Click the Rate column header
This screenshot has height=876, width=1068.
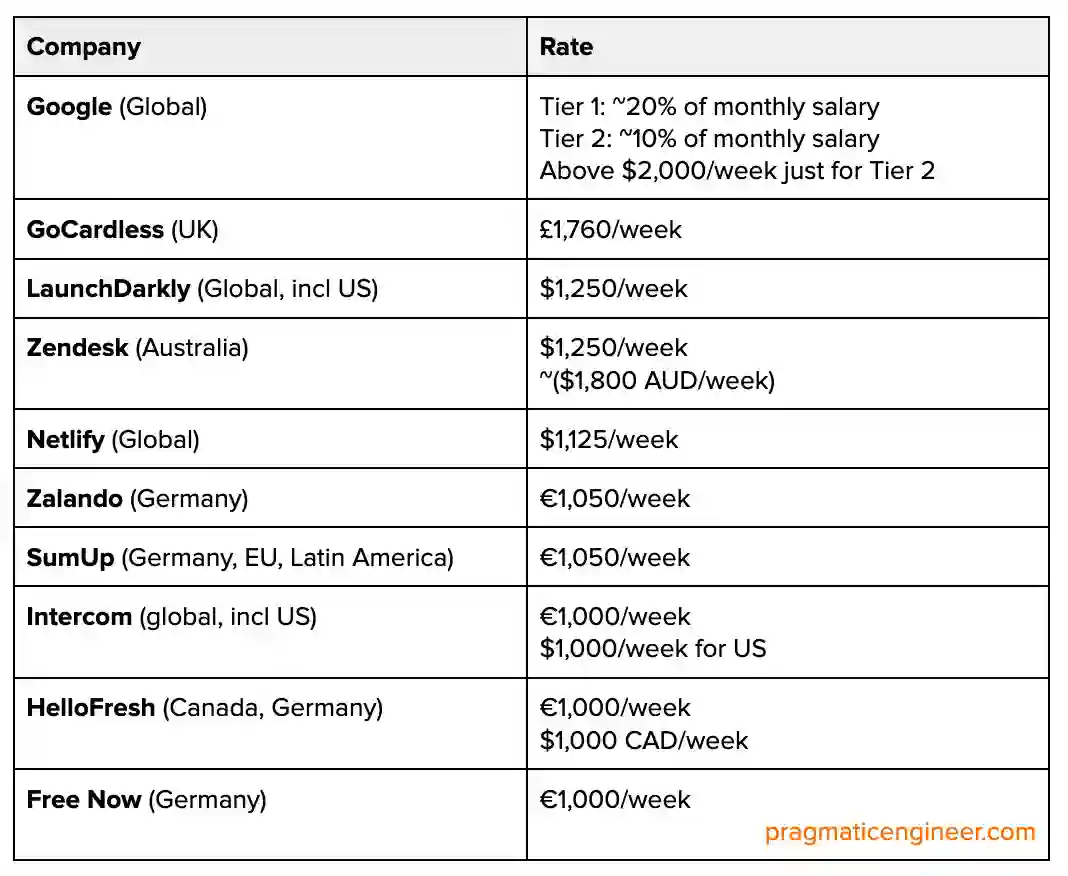[x=566, y=47]
